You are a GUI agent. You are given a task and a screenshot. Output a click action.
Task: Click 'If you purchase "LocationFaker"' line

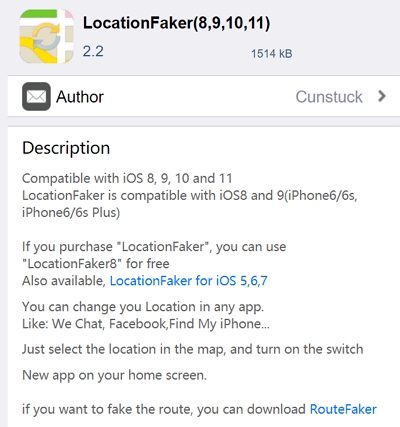pyautogui.click(x=154, y=247)
